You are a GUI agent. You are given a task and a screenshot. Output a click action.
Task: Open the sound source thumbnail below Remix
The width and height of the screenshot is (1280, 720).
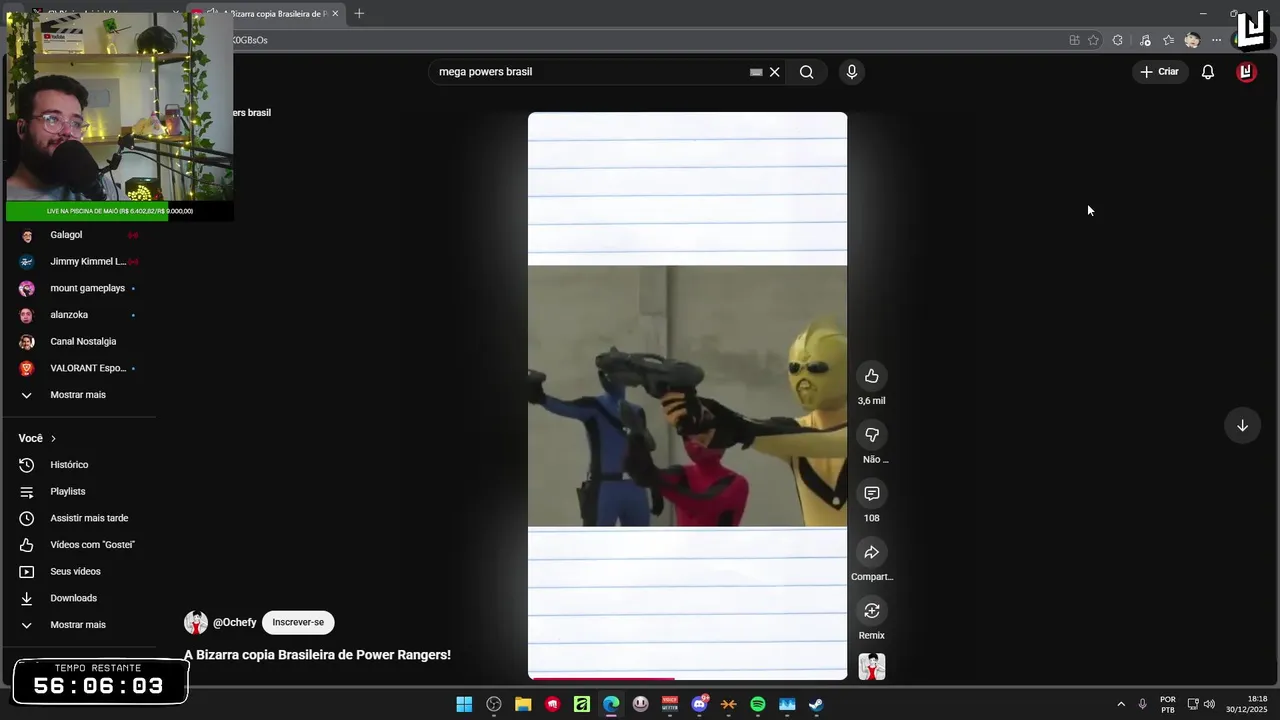(x=872, y=667)
